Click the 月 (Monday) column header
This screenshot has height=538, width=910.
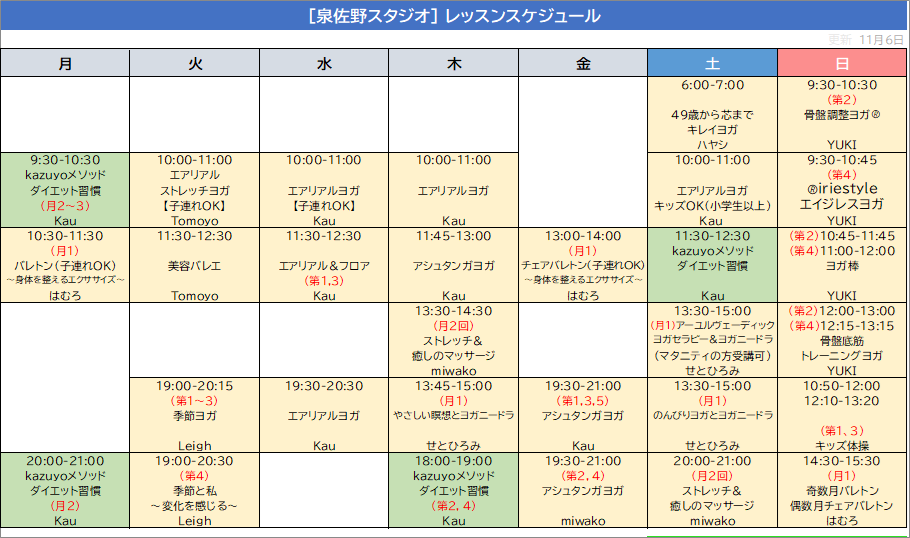tap(65, 63)
